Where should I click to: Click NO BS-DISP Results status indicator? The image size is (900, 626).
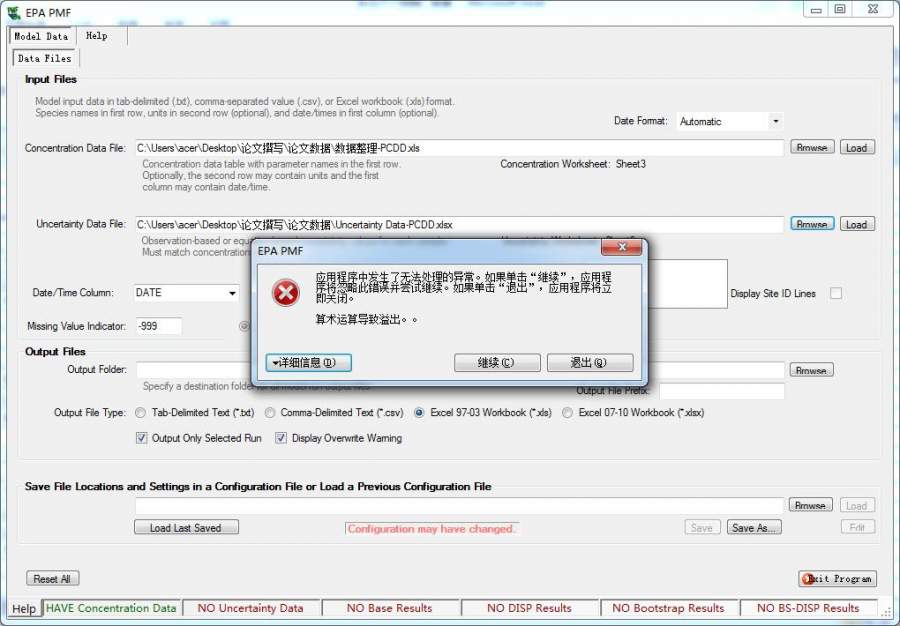coord(808,608)
